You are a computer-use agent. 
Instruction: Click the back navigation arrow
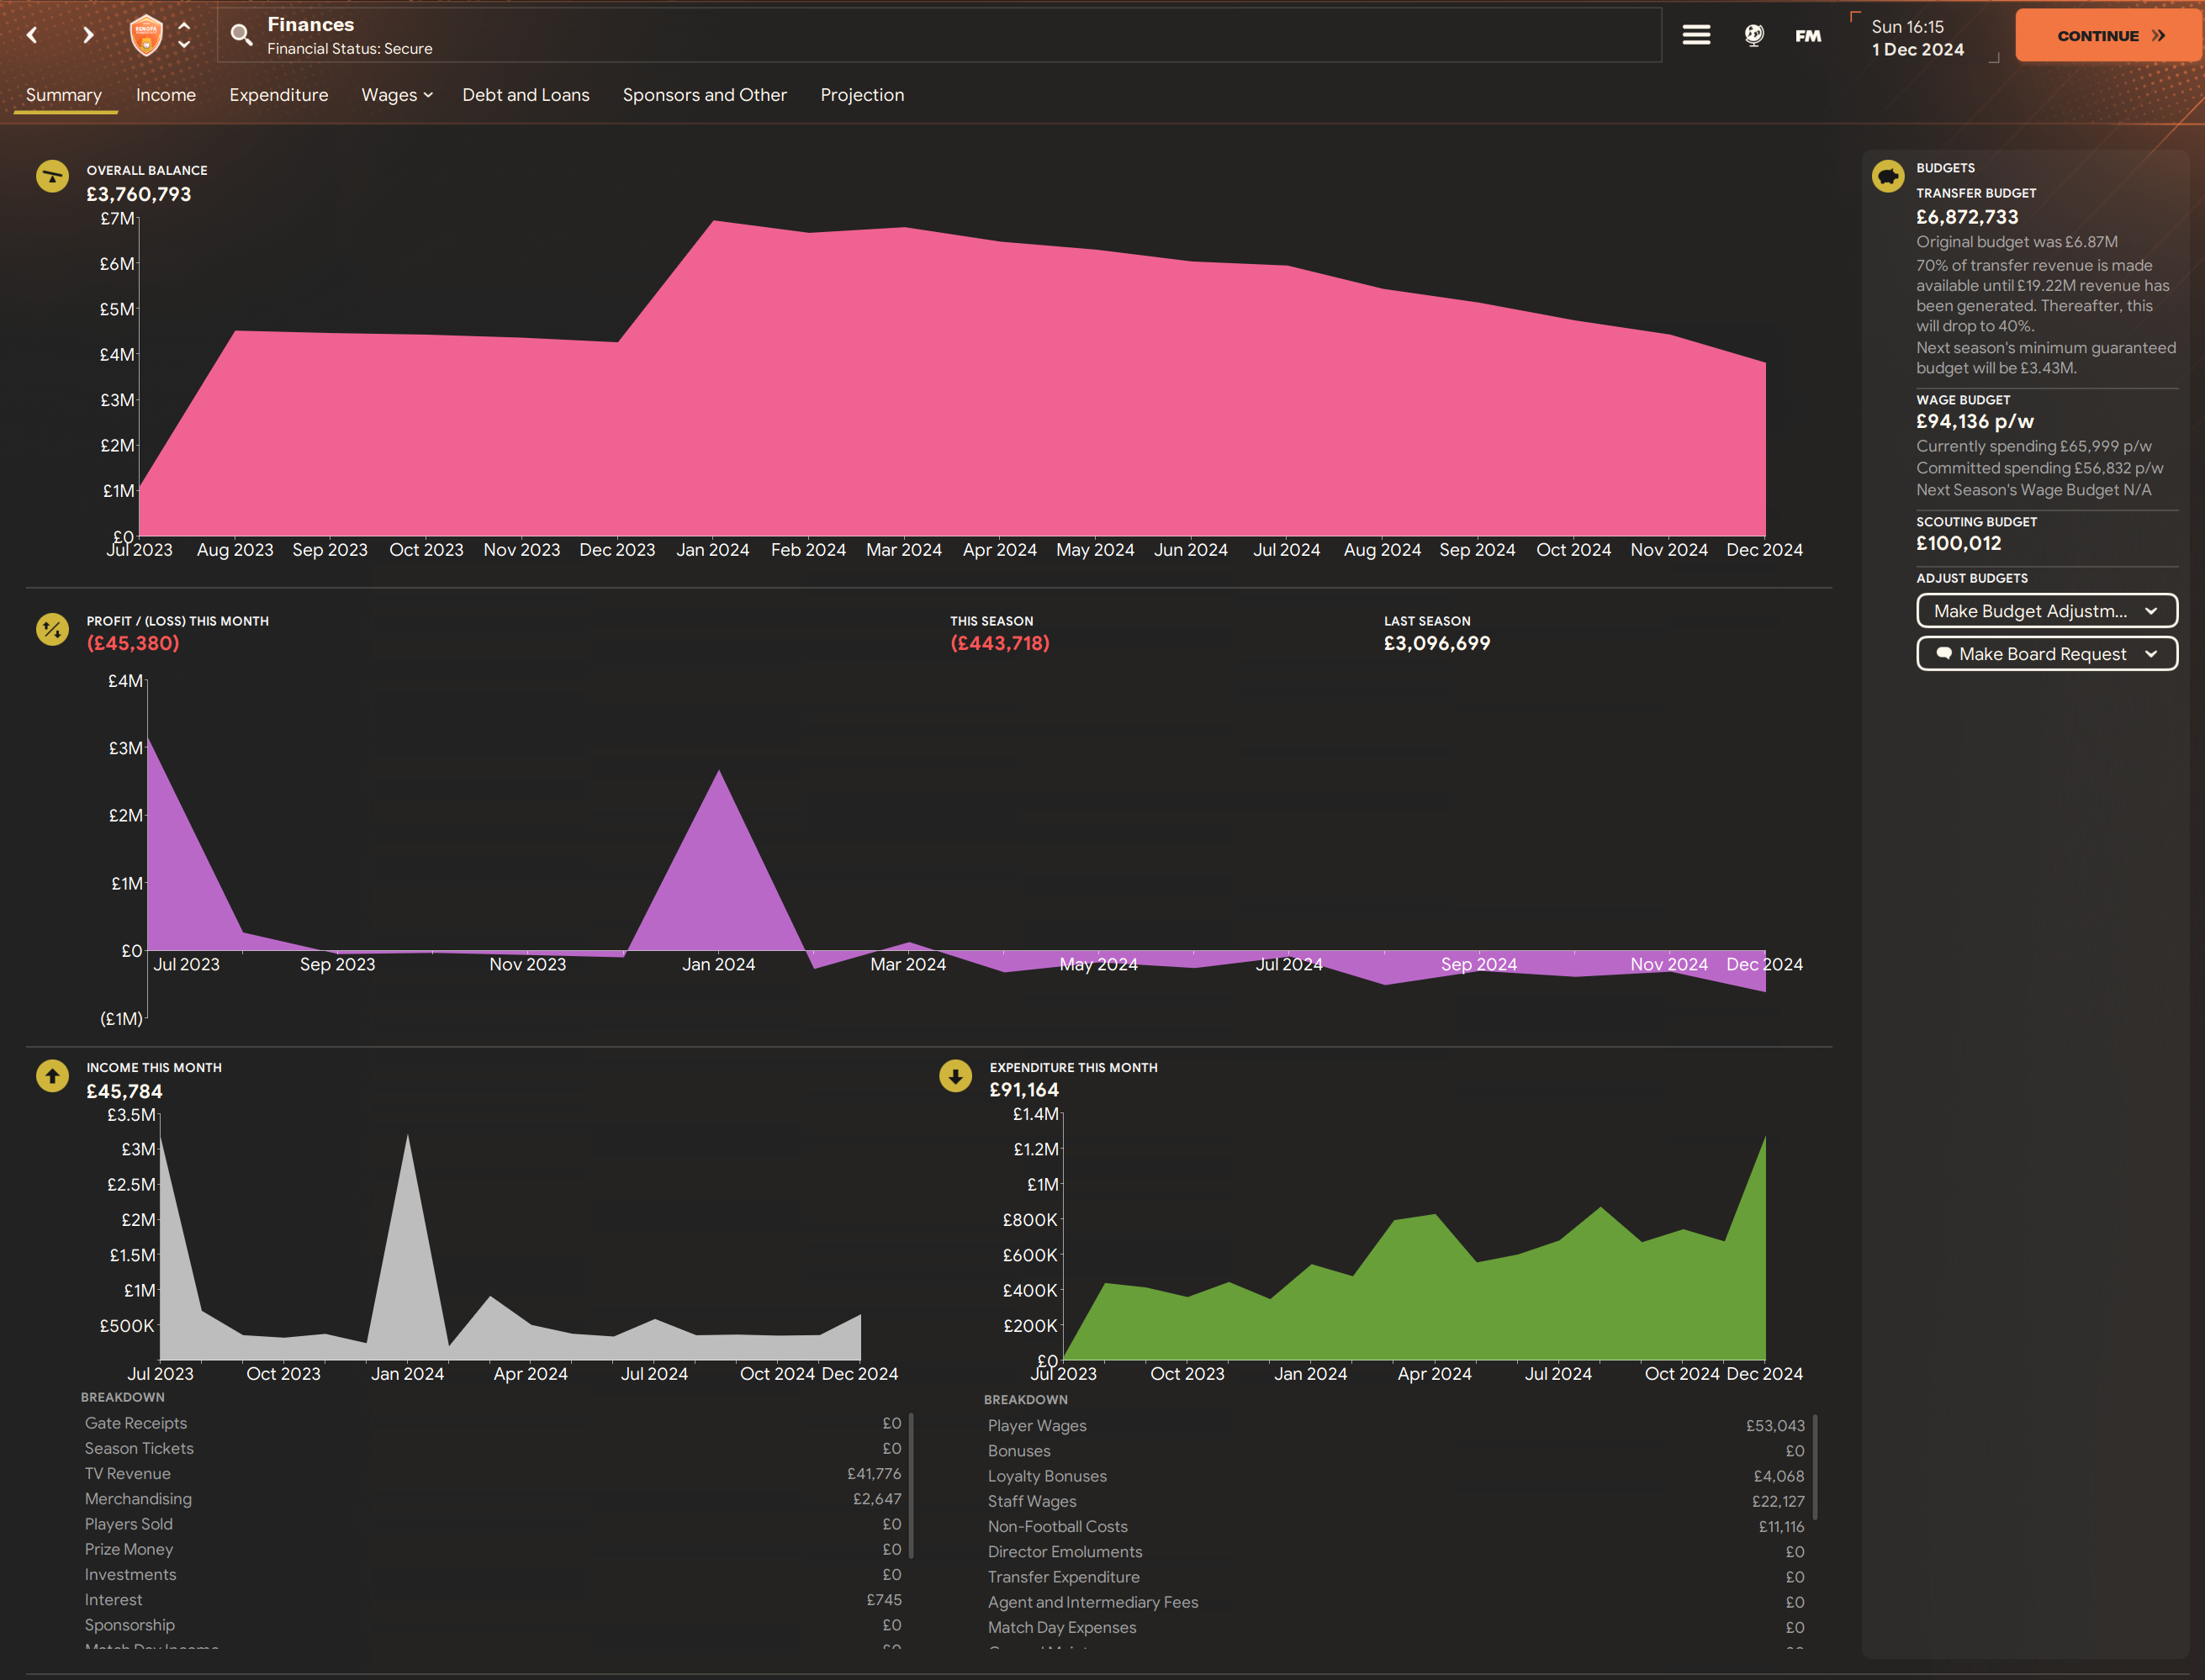[x=32, y=35]
